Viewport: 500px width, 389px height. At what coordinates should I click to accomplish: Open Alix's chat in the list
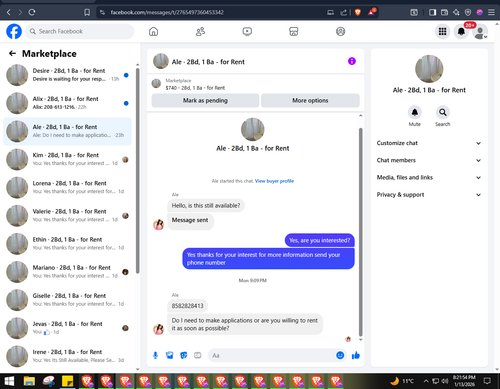point(67,103)
